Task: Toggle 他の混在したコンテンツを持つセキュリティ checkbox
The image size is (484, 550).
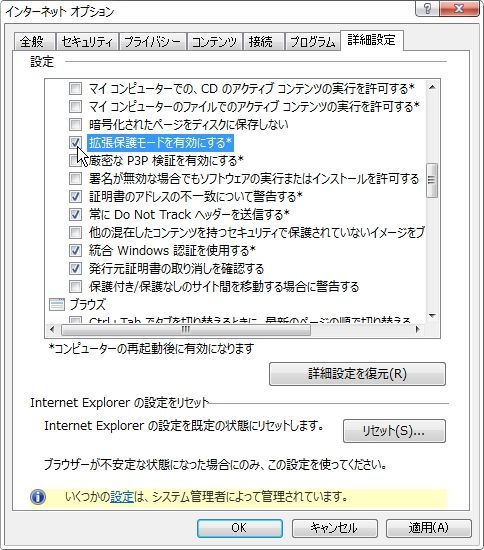Action: (75, 232)
